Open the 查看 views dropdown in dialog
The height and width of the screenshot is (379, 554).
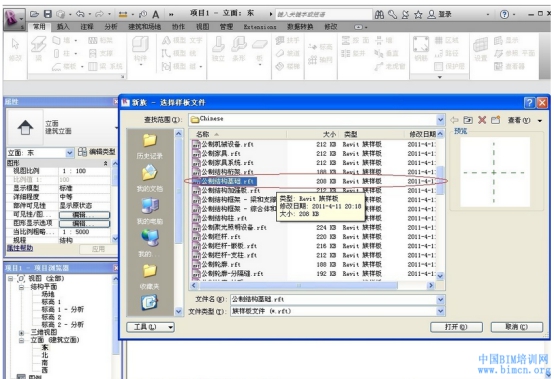point(525,120)
